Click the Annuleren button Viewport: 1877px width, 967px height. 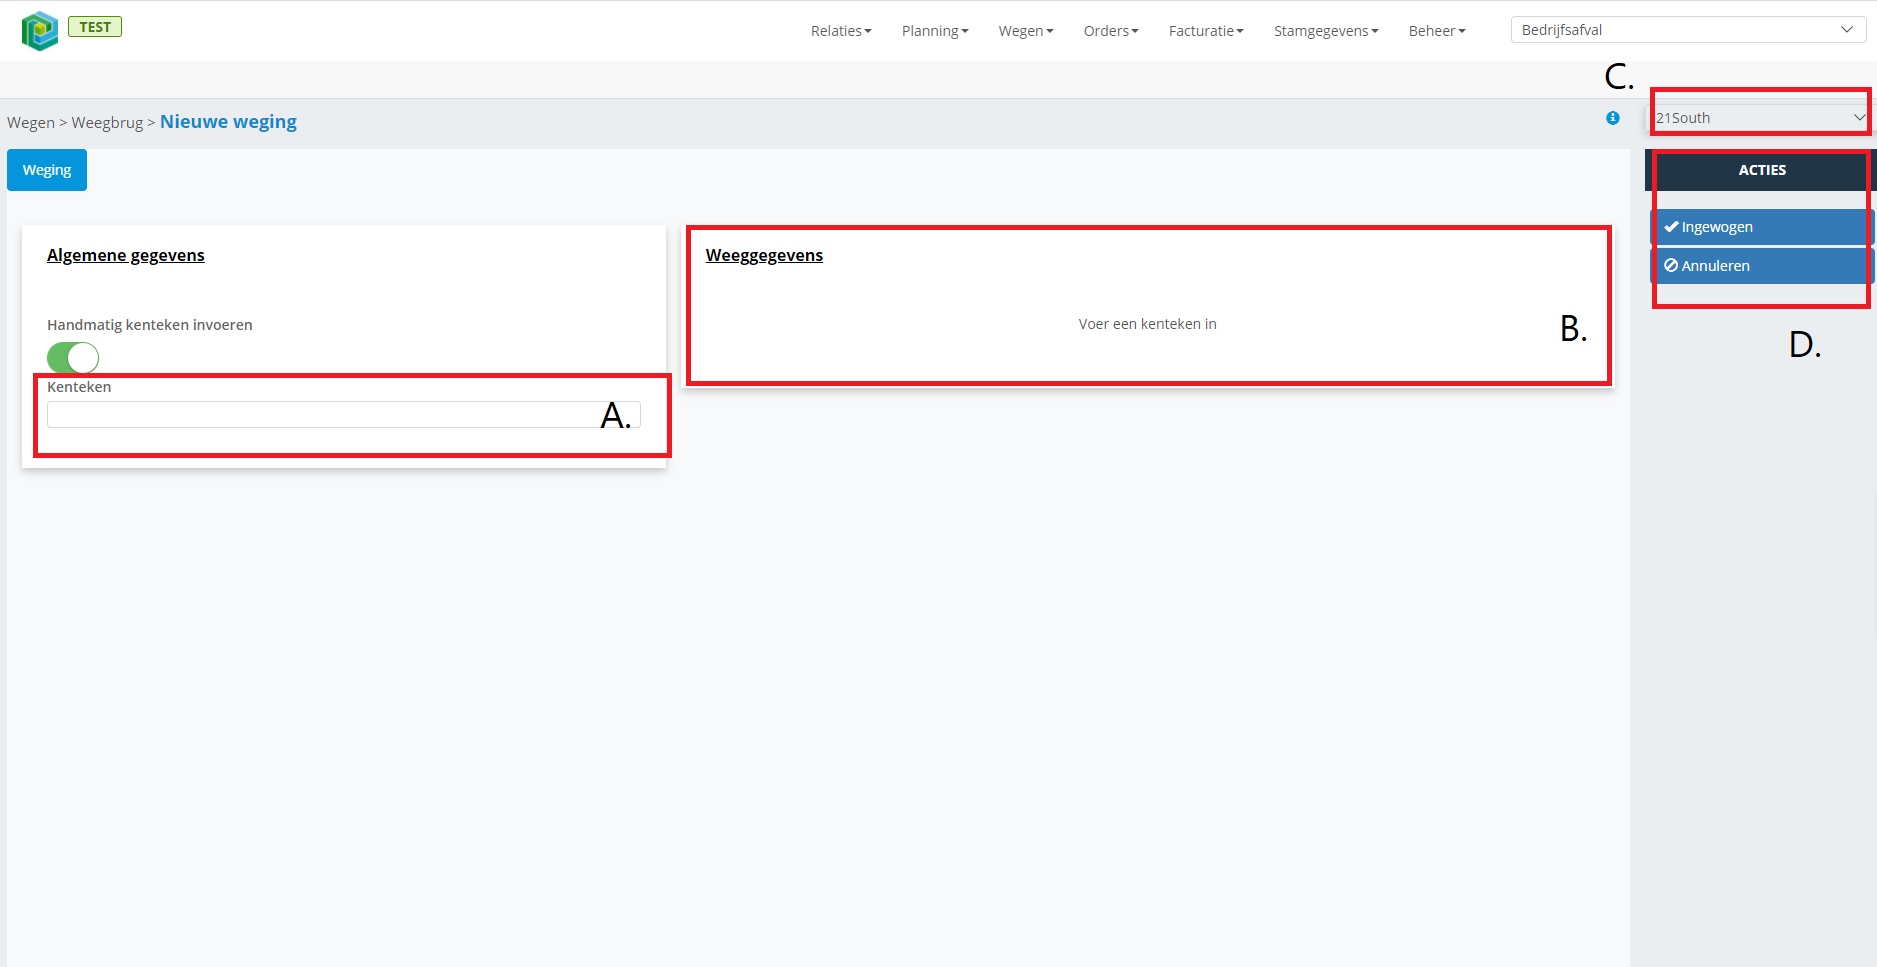click(x=1762, y=266)
